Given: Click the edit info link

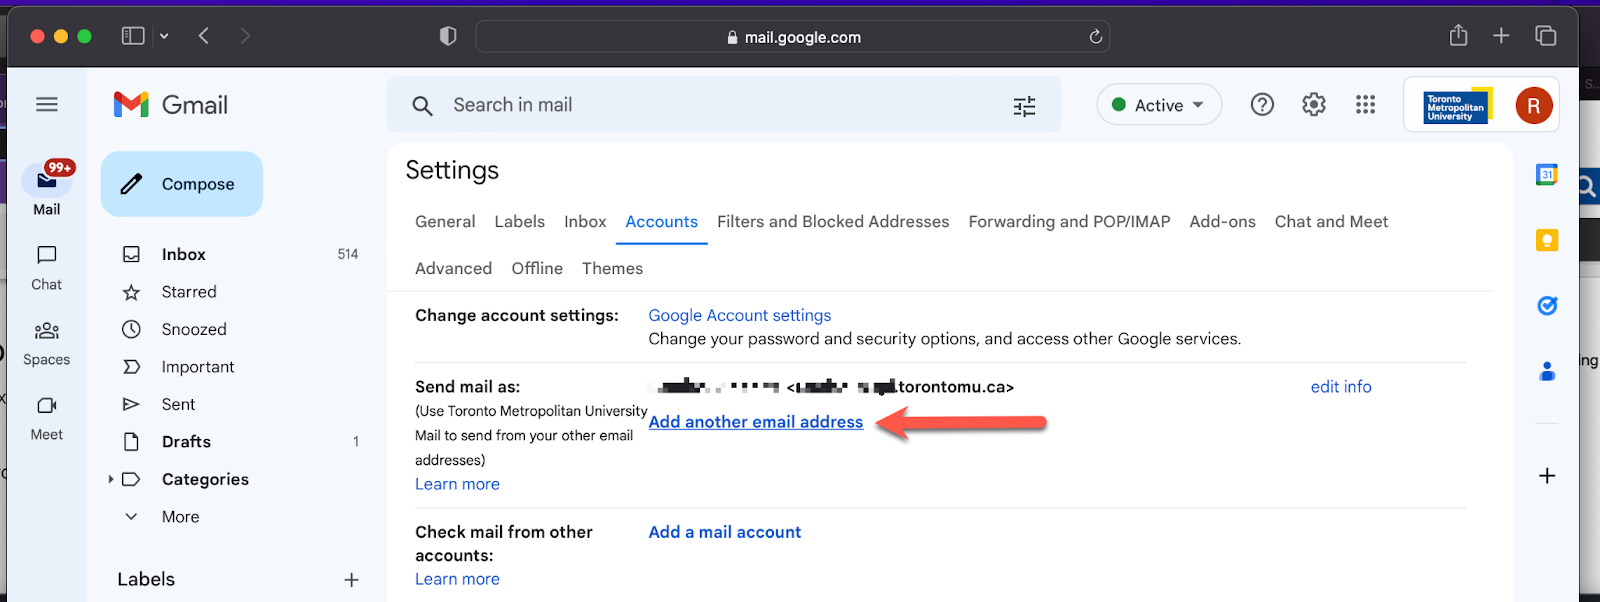Looking at the screenshot, I should pos(1340,387).
